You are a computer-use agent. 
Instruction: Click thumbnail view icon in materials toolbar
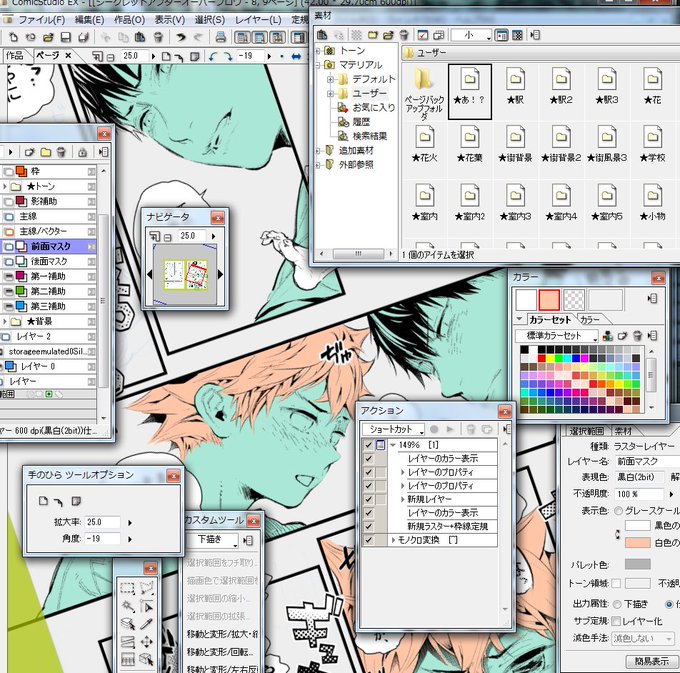(x=517, y=35)
